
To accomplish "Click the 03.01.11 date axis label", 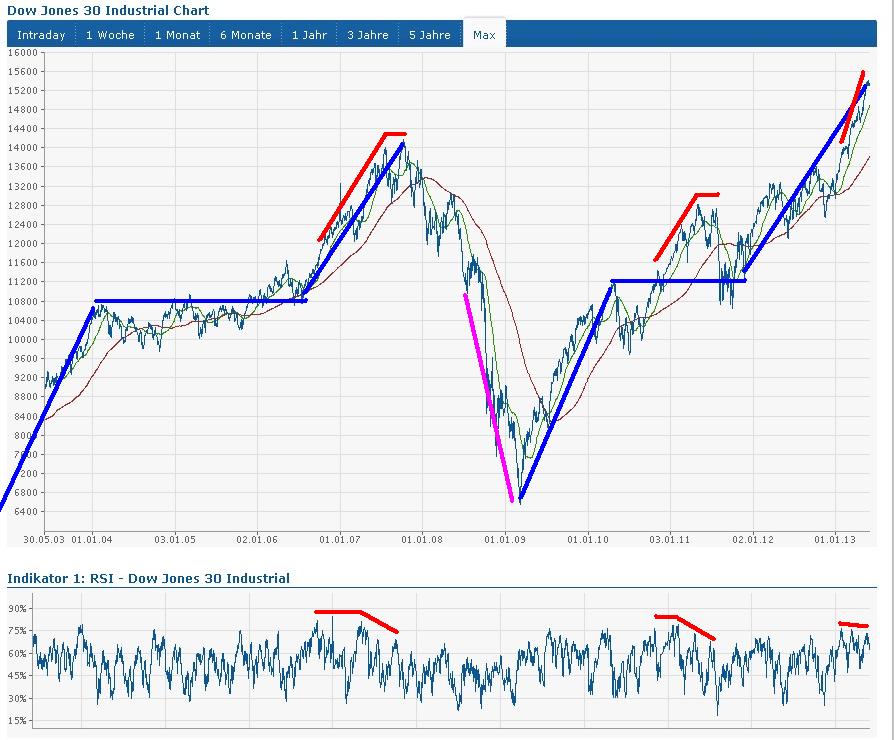I will point(670,539).
